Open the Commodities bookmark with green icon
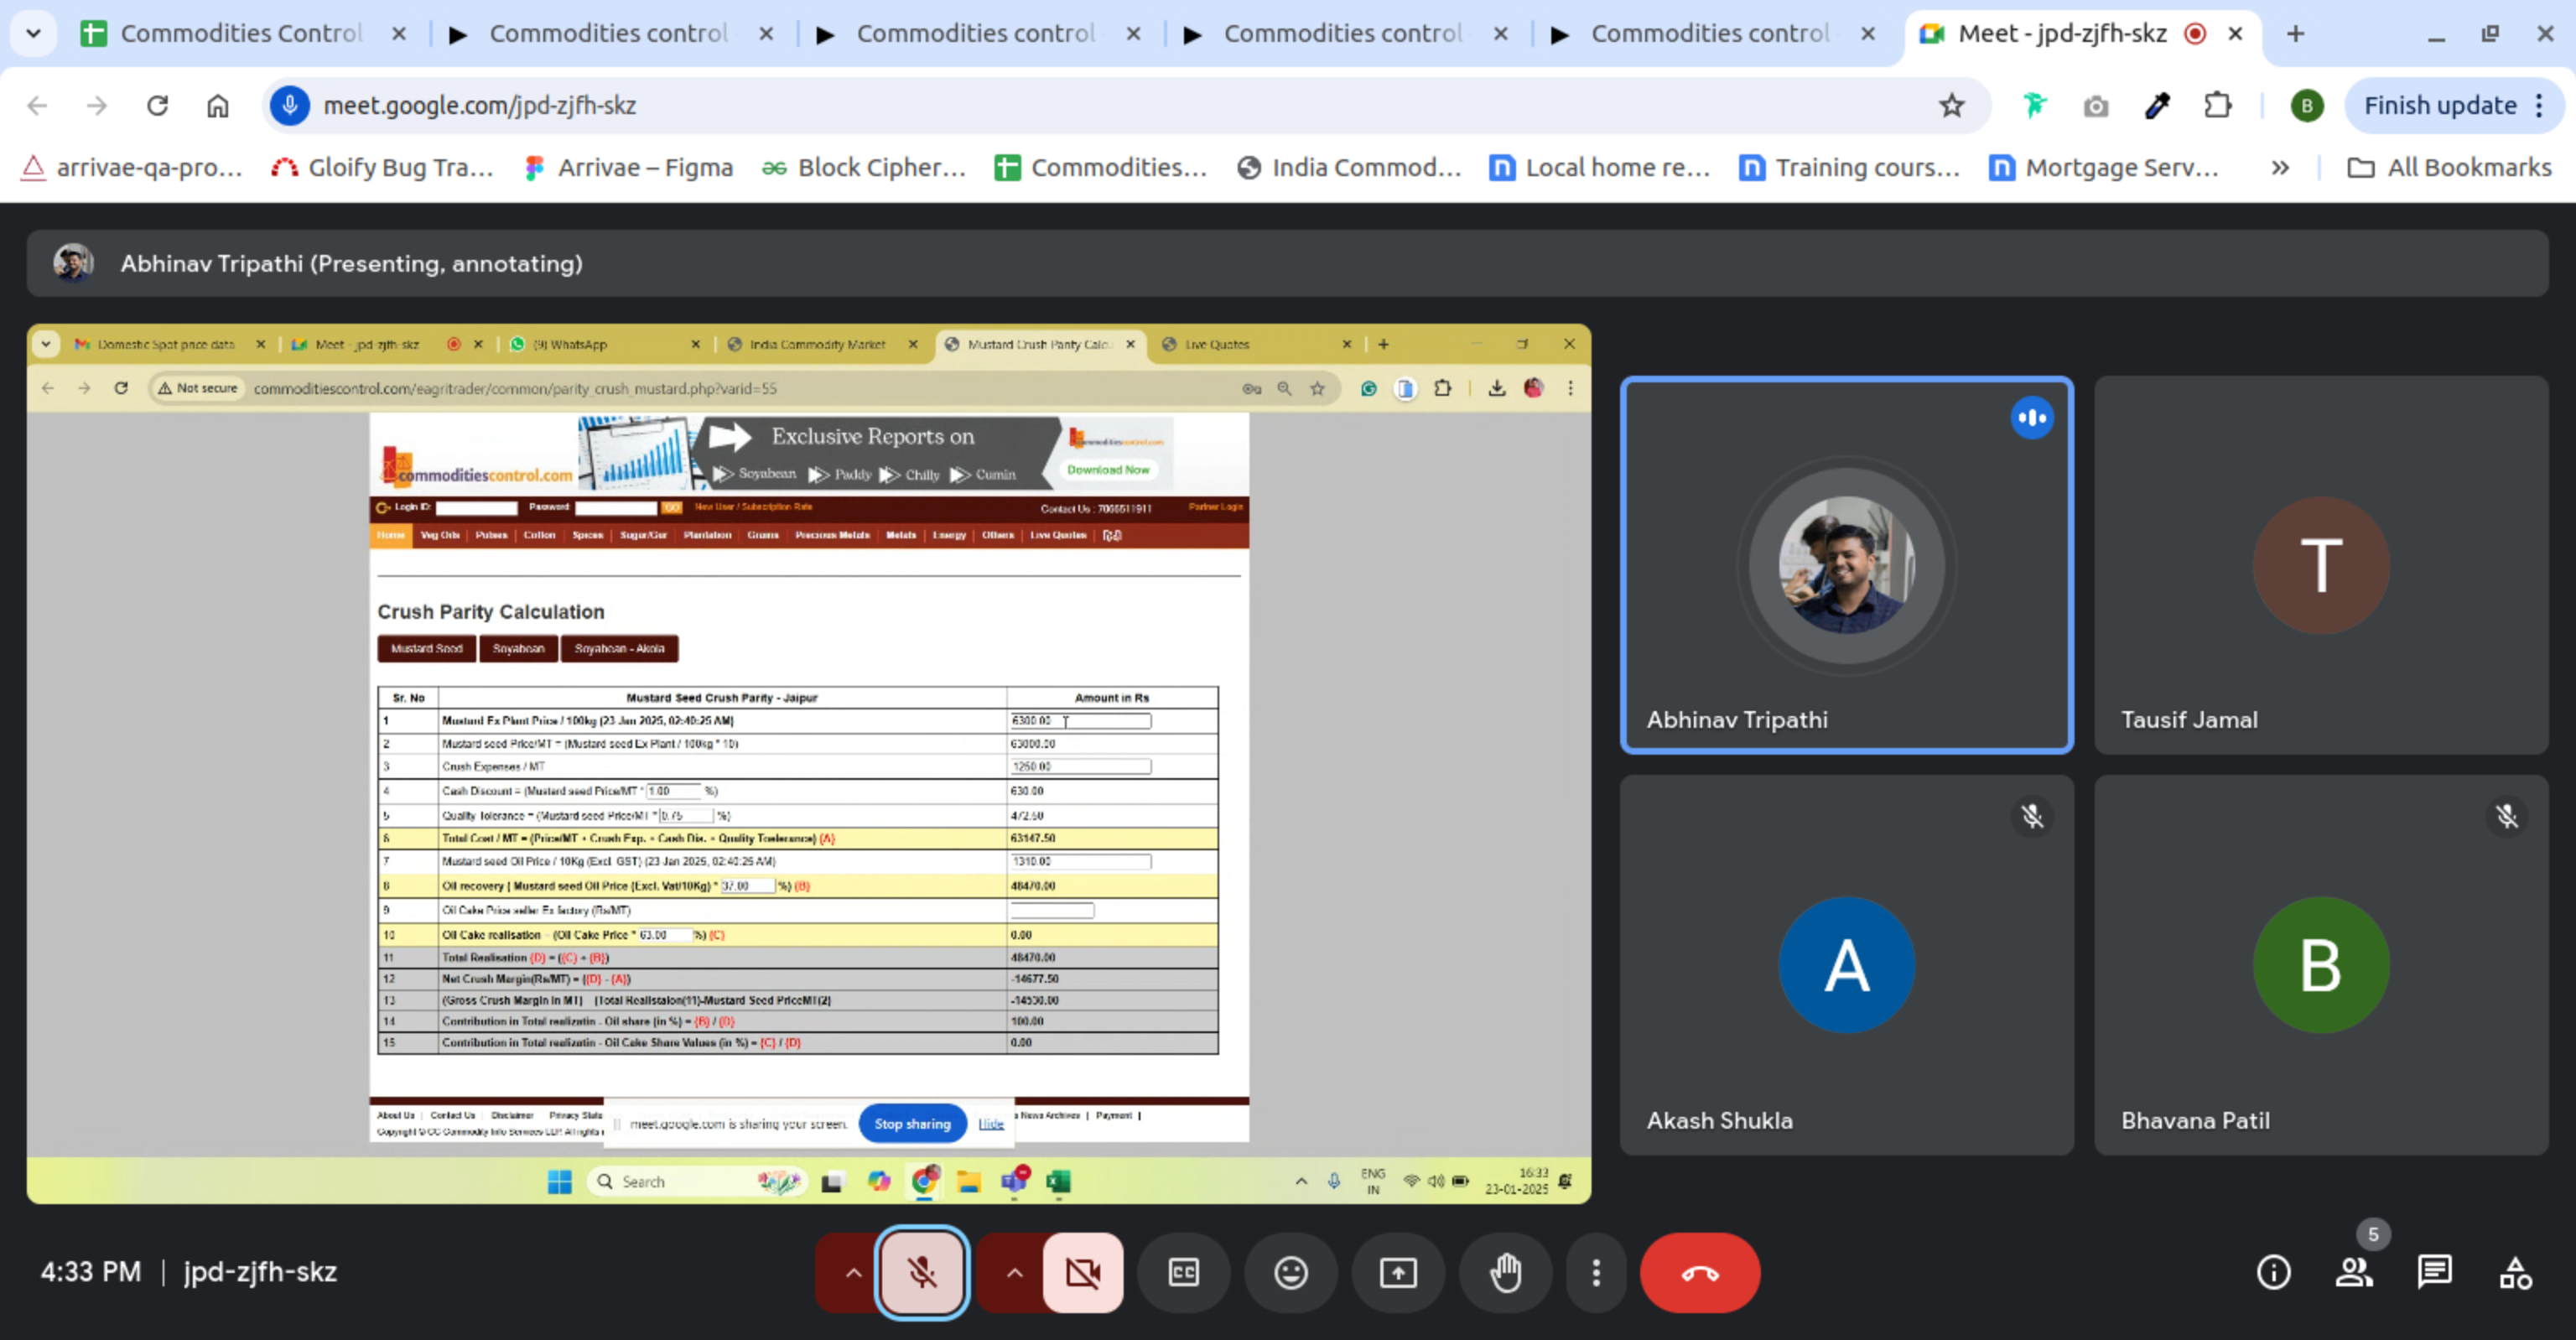Viewport: 2576px width, 1340px height. [x=1101, y=167]
